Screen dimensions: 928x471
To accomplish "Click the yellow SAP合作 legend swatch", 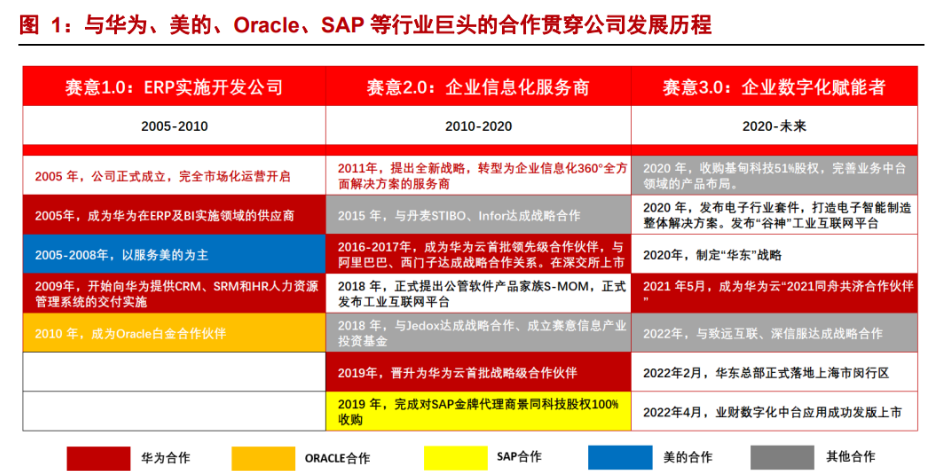I will coord(456,458).
